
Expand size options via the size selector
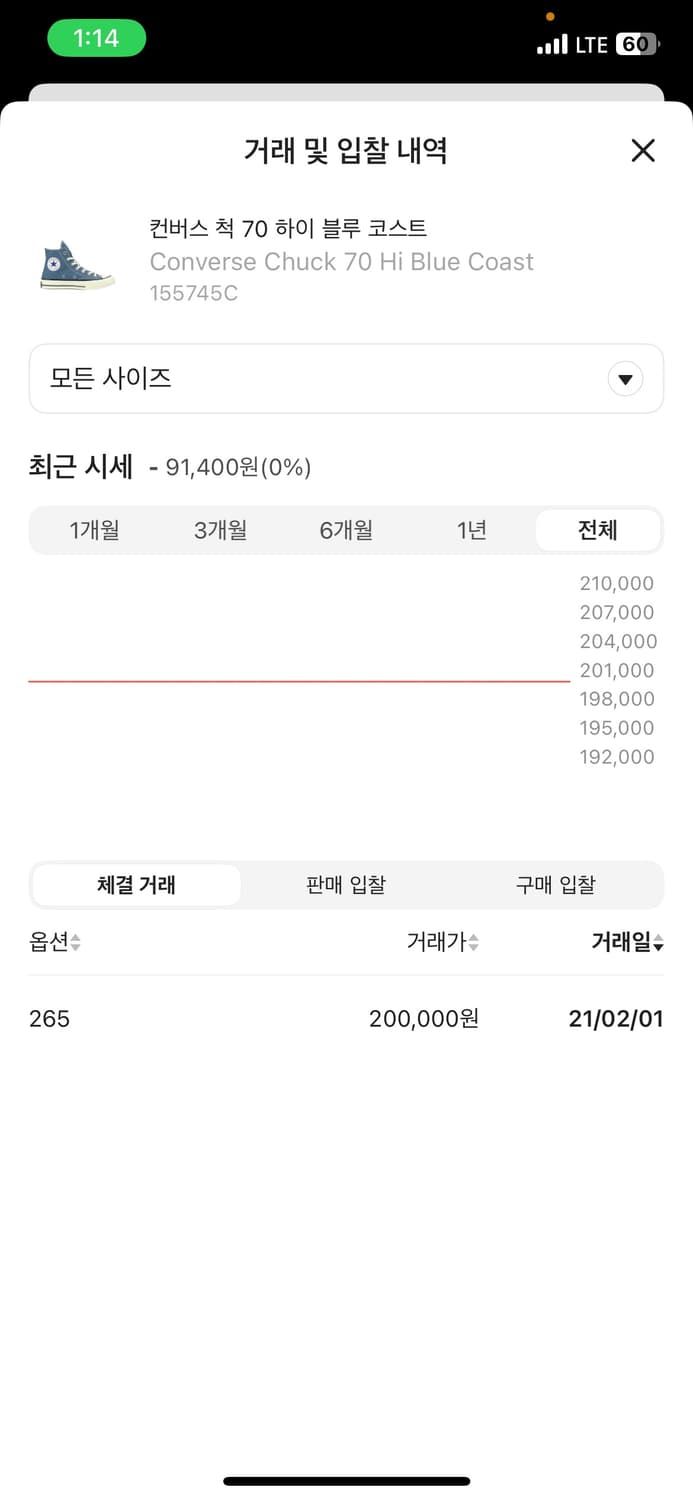(x=346, y=379)
